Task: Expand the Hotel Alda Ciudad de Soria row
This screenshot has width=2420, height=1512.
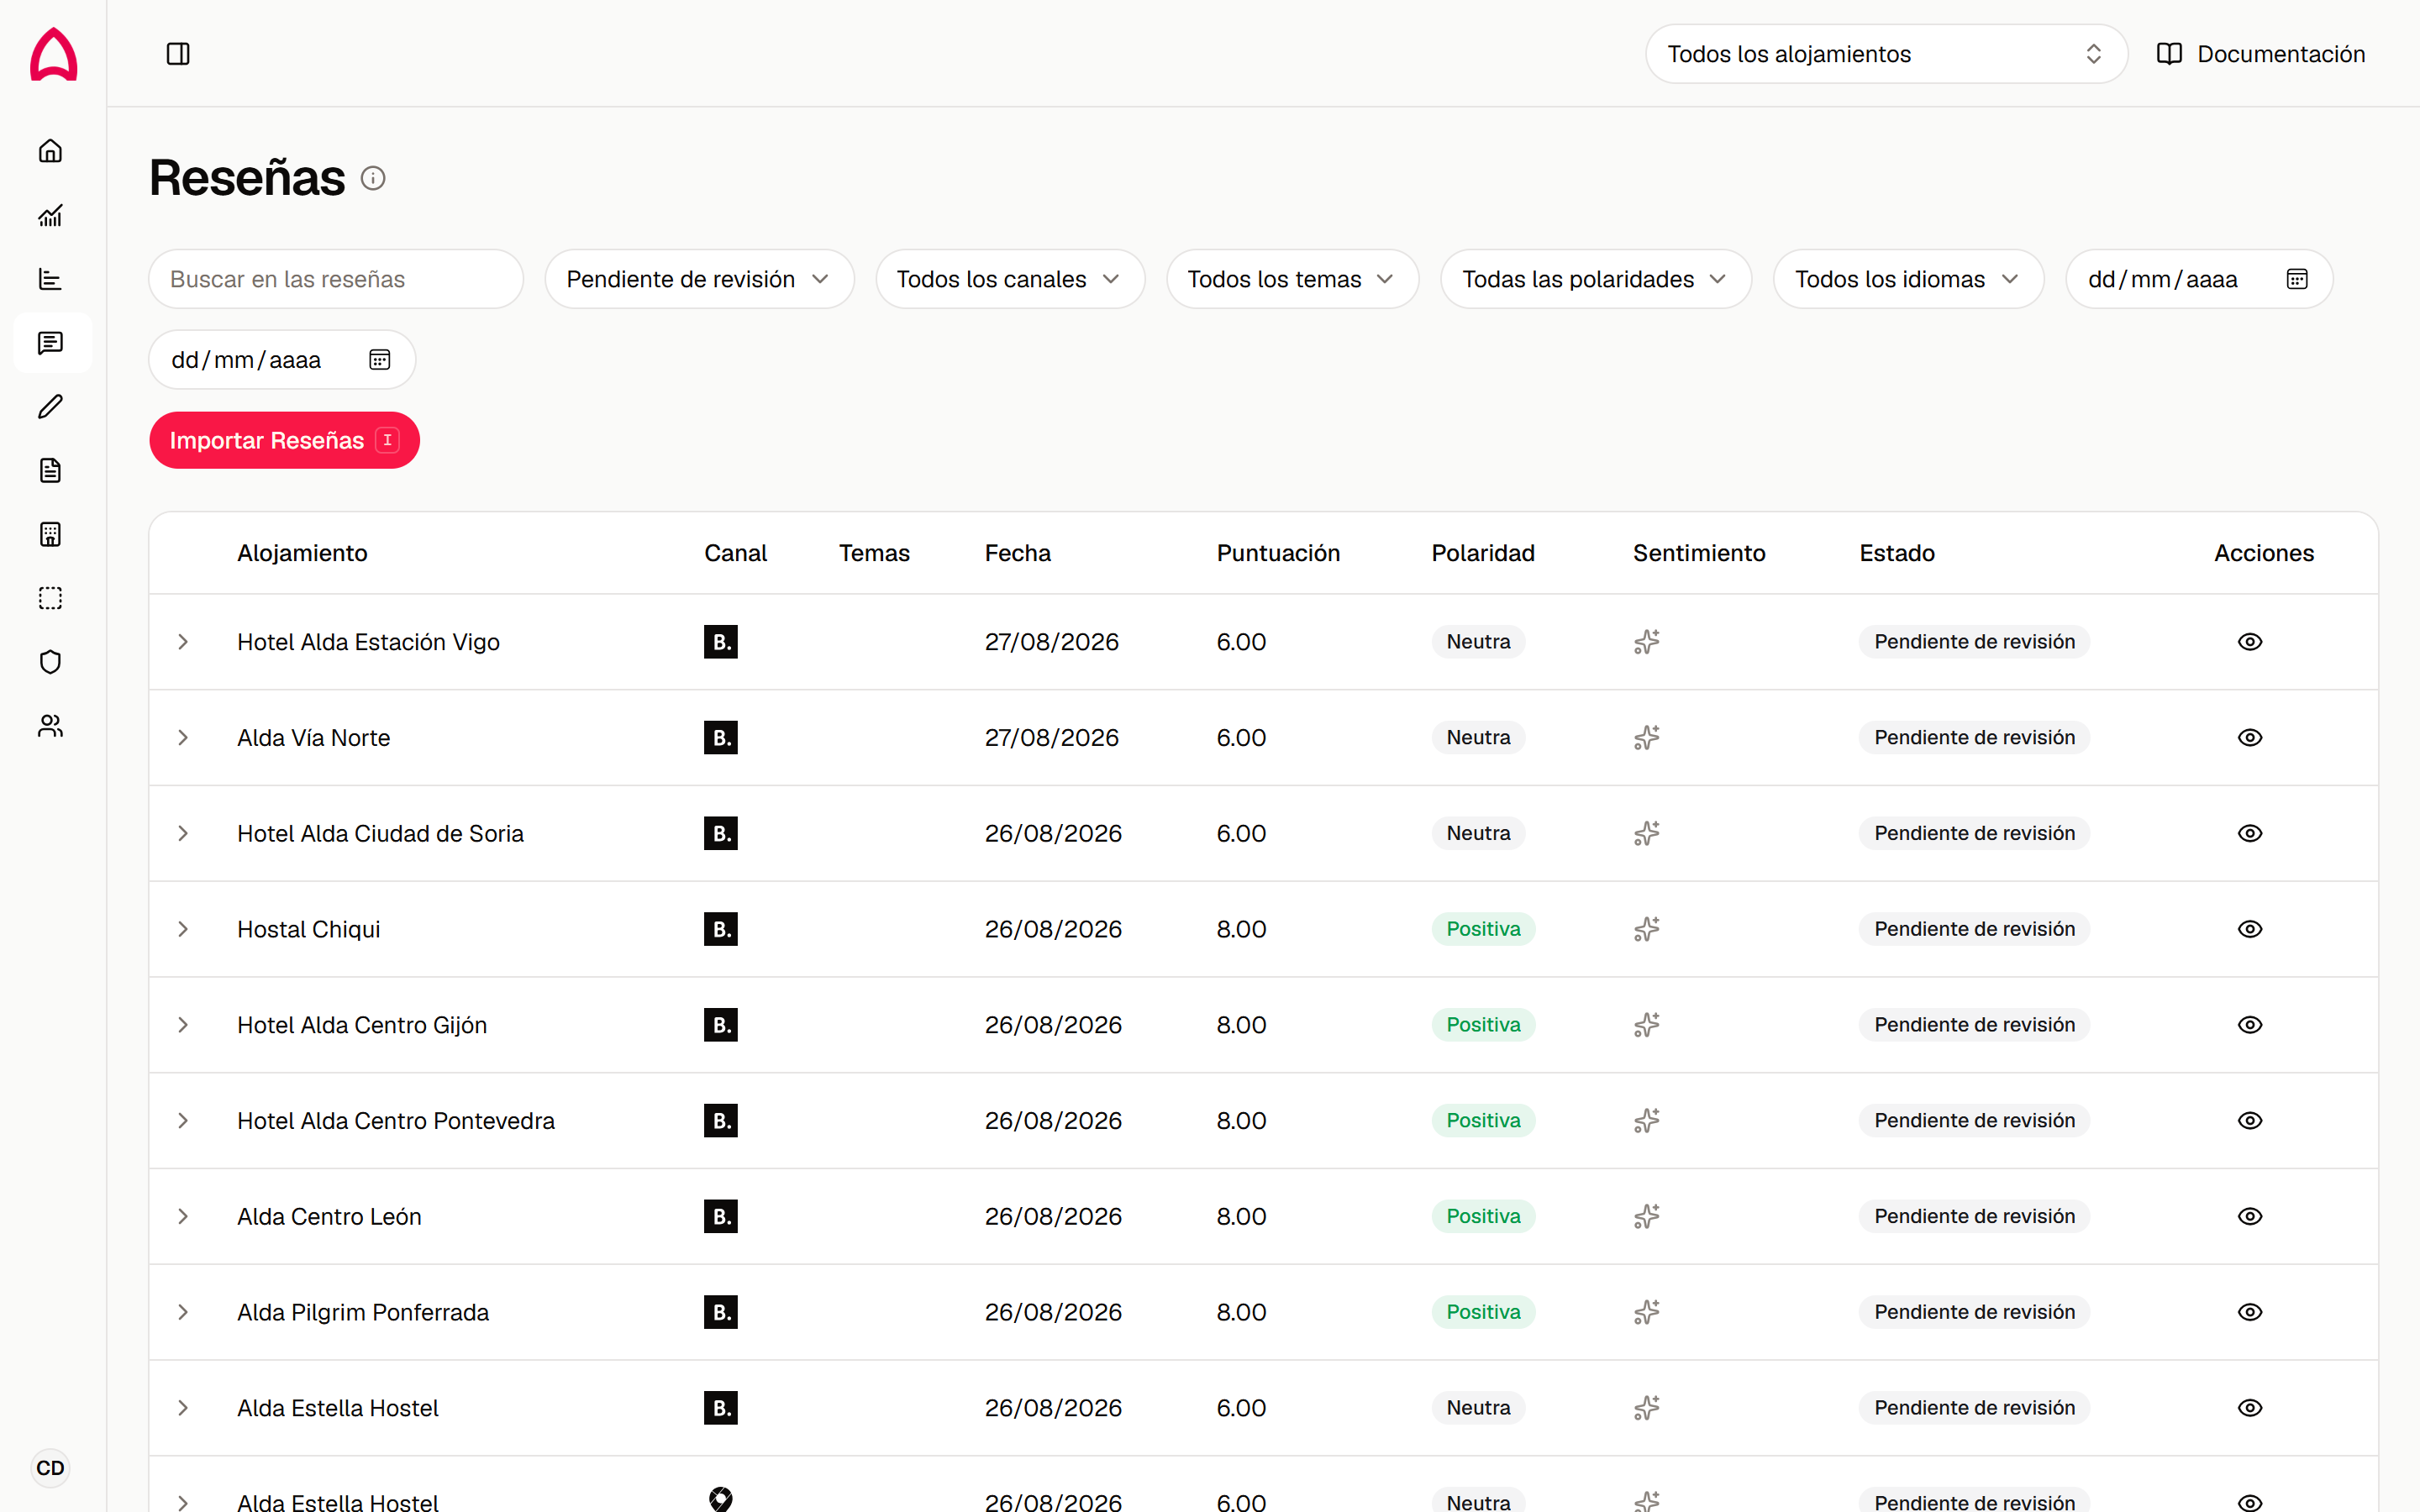Action: (183, 833)
